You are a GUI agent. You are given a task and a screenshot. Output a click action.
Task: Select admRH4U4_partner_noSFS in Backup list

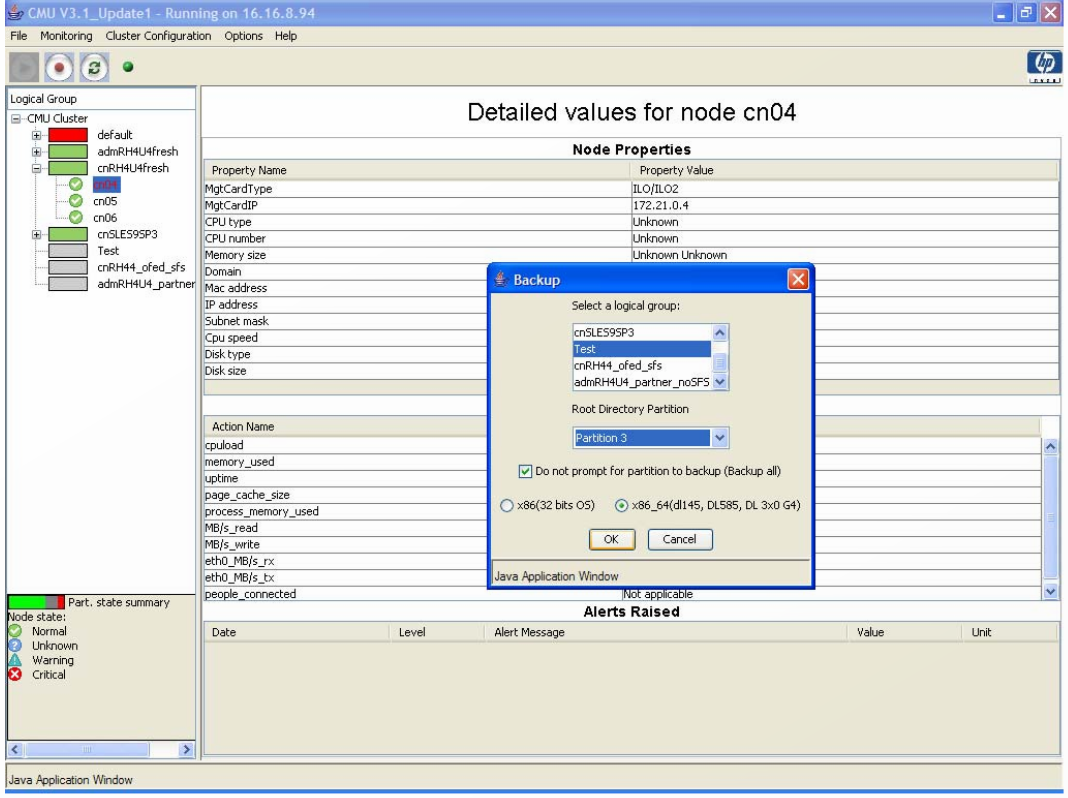(x=642, y=382)
